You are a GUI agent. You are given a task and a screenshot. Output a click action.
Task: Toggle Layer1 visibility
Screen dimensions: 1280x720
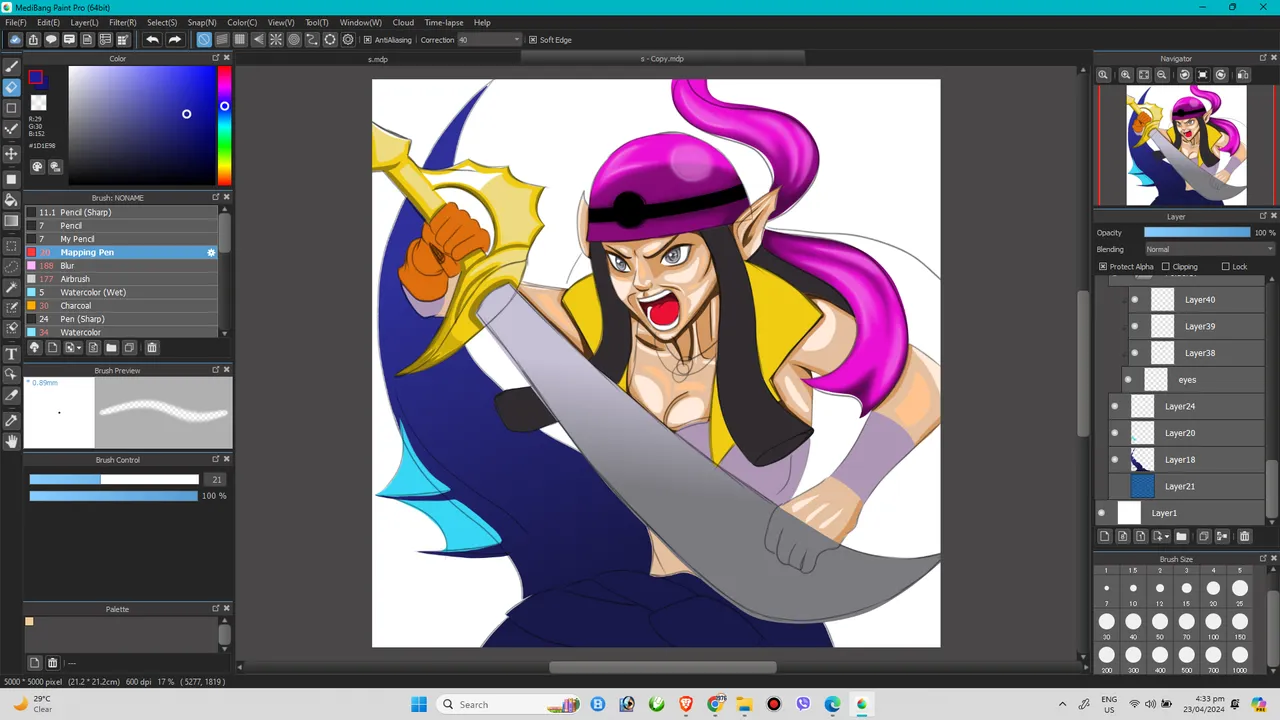pyautogui.click(x=1102, y=513)
